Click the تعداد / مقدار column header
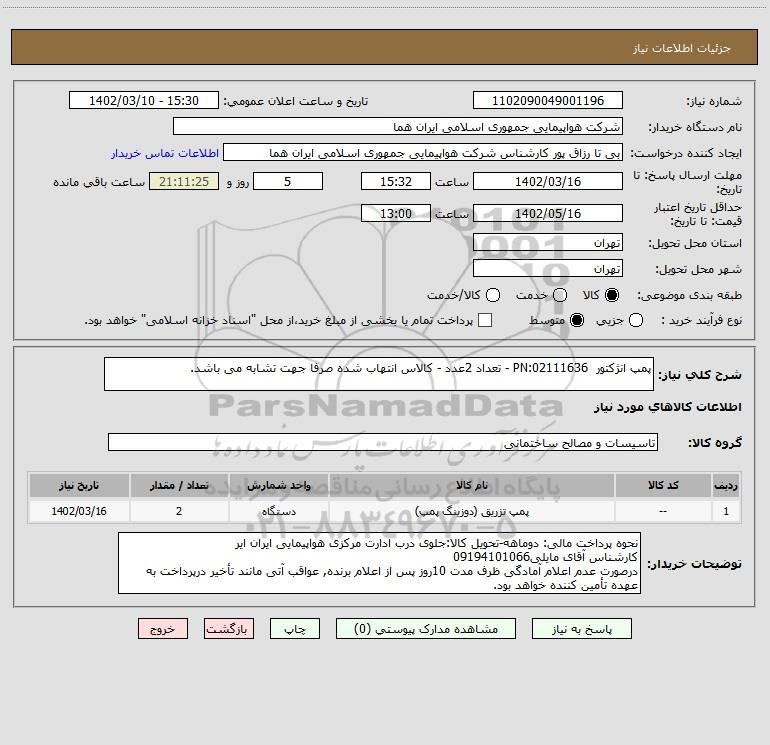 pyautogui.click(x=179, y=485)
